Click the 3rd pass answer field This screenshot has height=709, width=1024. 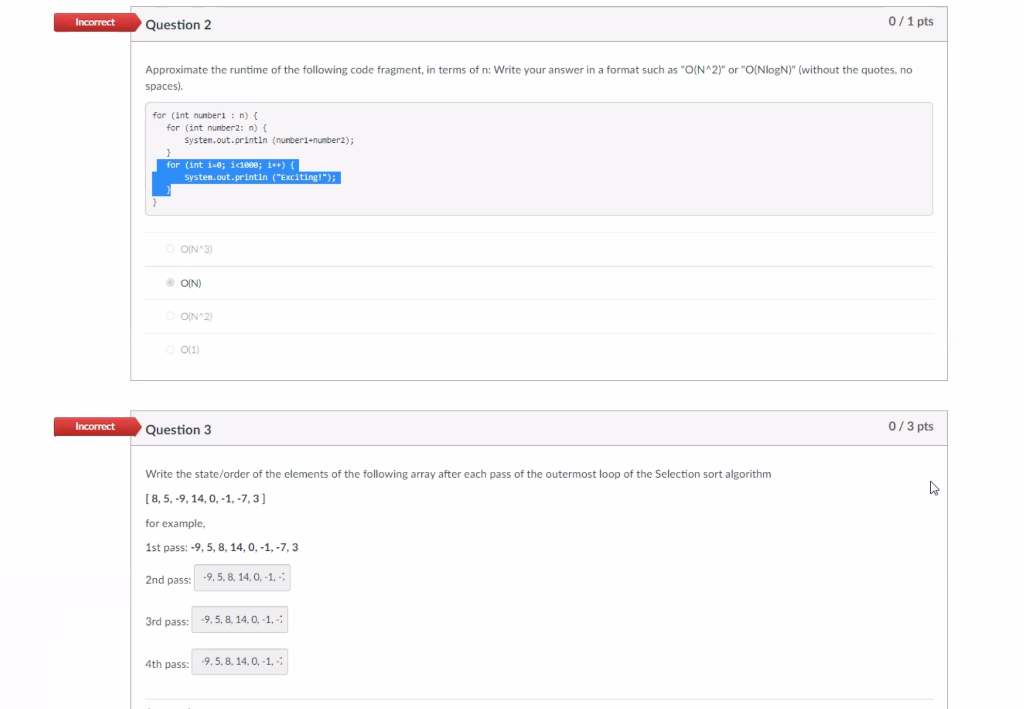240,620
